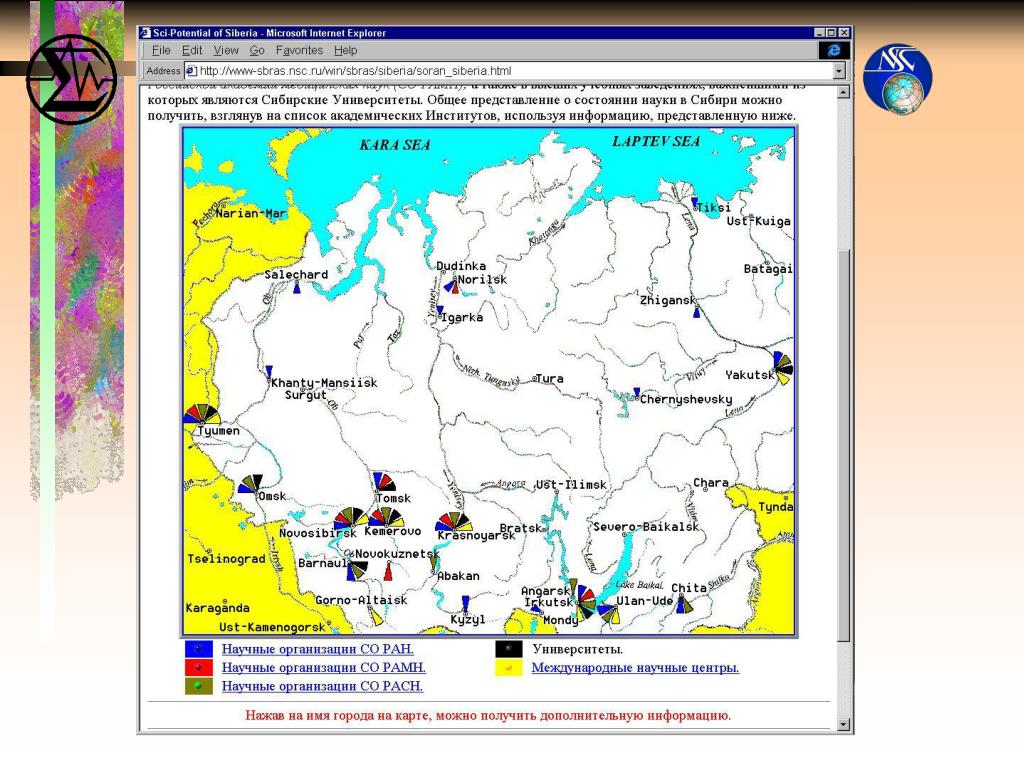Click the marker icon below Chita
Screen dimensions: 1024x768
pos(684,604)
